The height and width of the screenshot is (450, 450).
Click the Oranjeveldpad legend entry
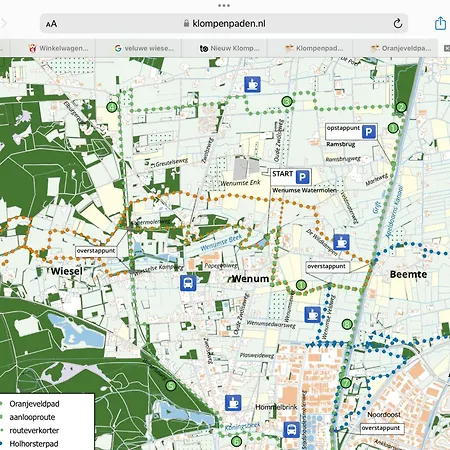(x=34, y=404)
